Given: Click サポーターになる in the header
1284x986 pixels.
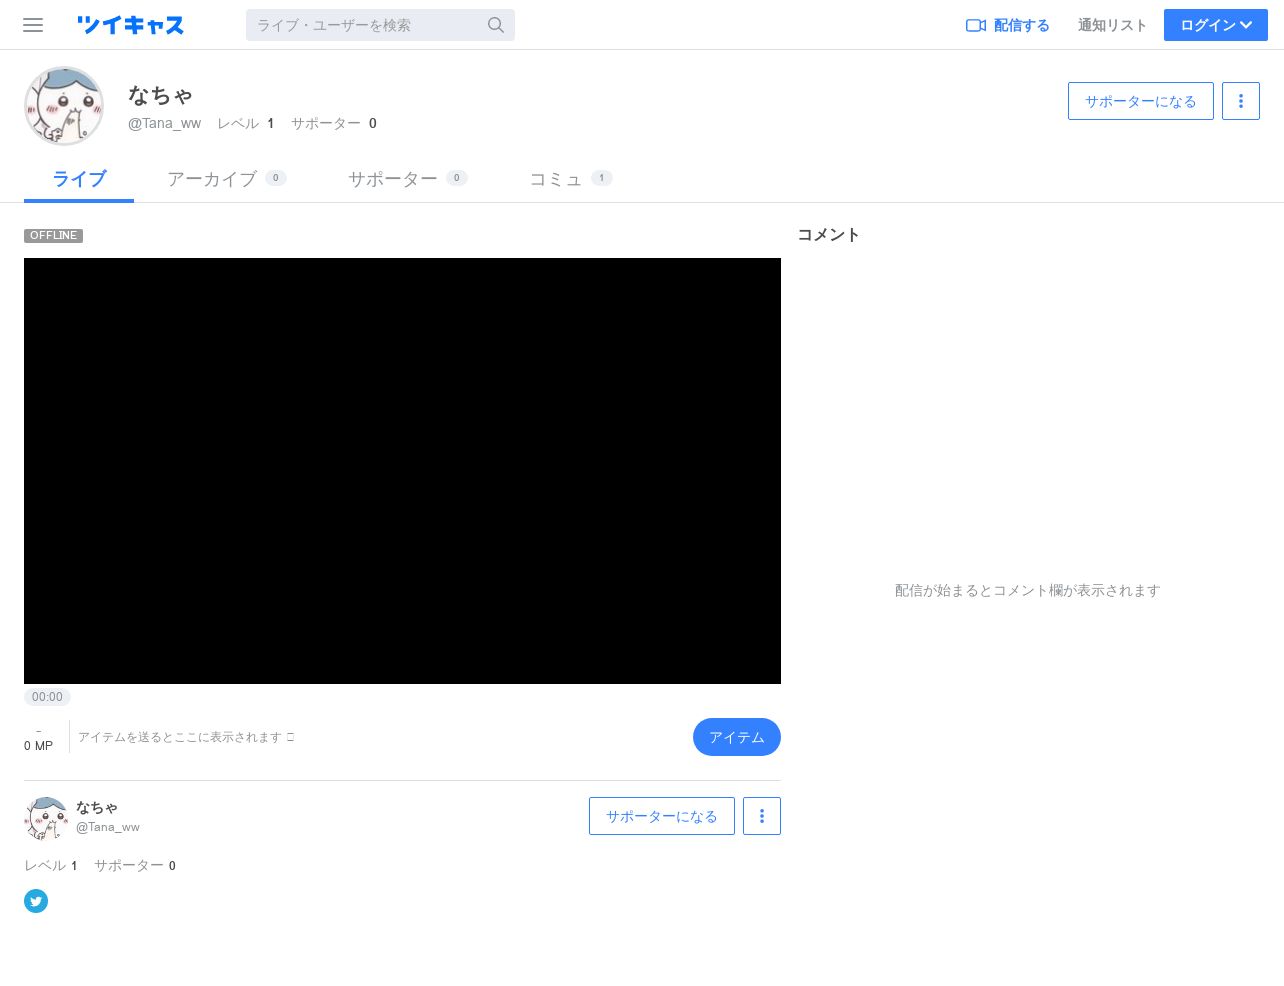Looking at the screenshot, I should pyautogui.click(x=1141, y=101).
